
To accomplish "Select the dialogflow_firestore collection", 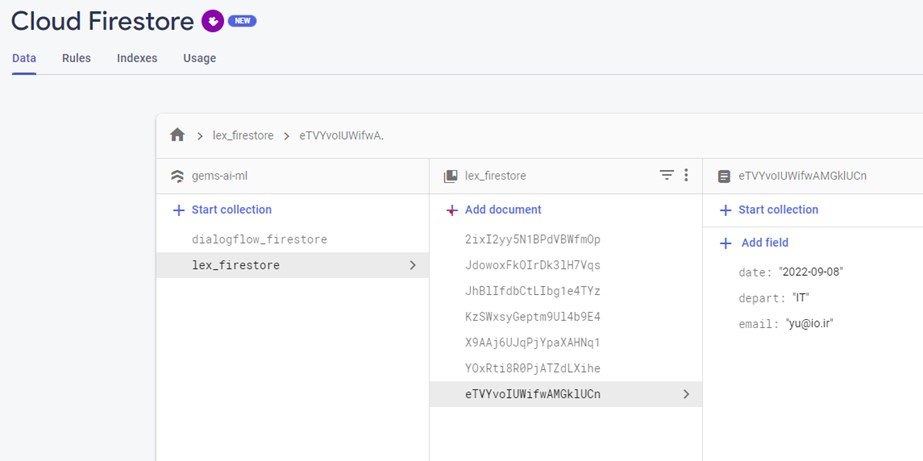I will point(259,240).
